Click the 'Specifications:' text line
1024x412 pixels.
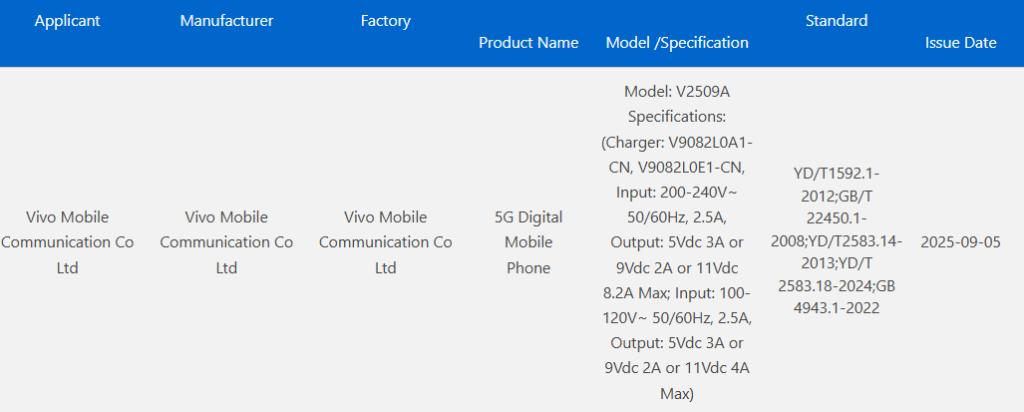pyautogui.click(x=677, y=116)
